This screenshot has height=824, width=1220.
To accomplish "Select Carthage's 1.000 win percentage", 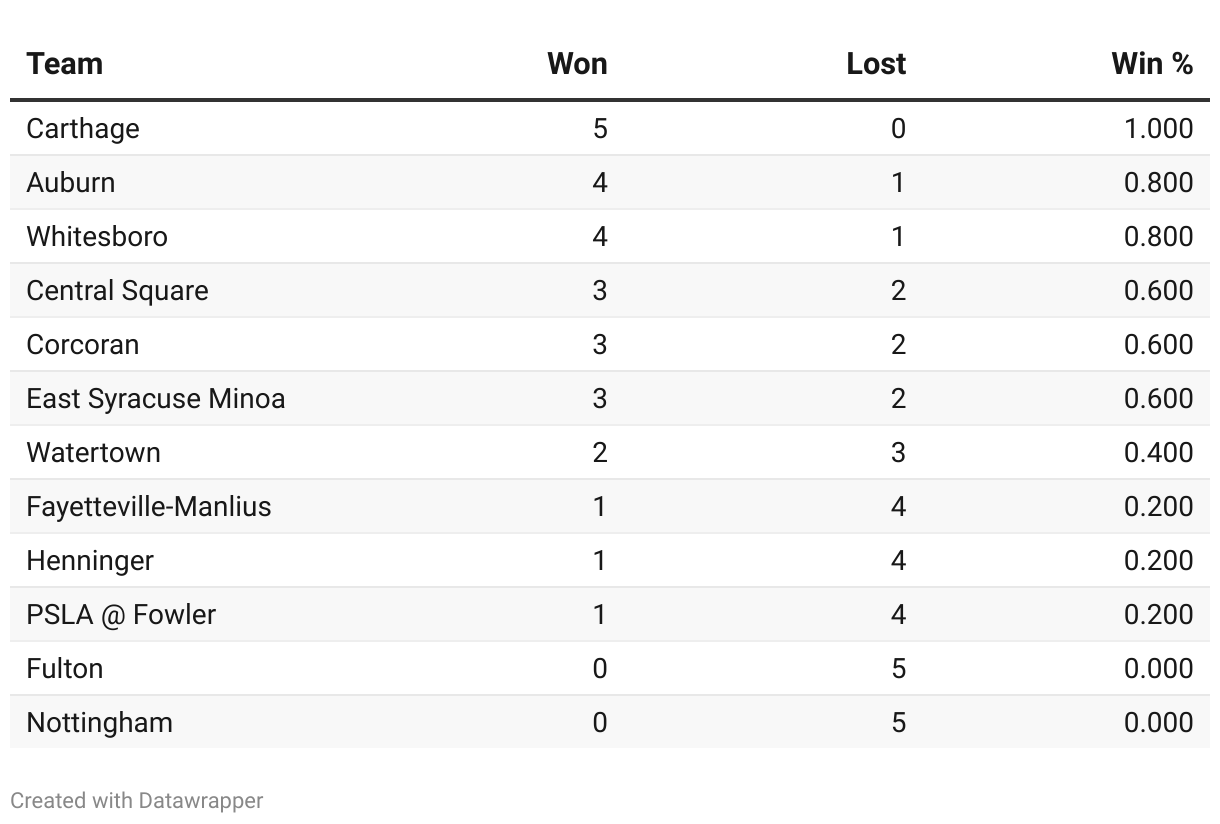I will click(x=1159, y=129).
